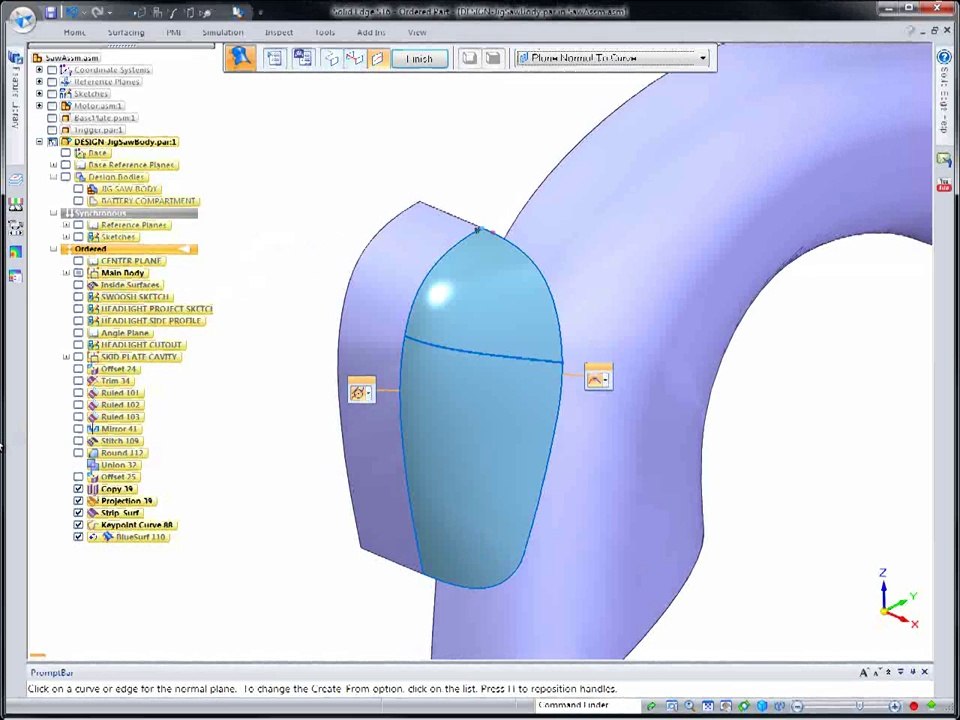Click the Command Finder input field
This screenshot has height=720, width=960.
587,705
